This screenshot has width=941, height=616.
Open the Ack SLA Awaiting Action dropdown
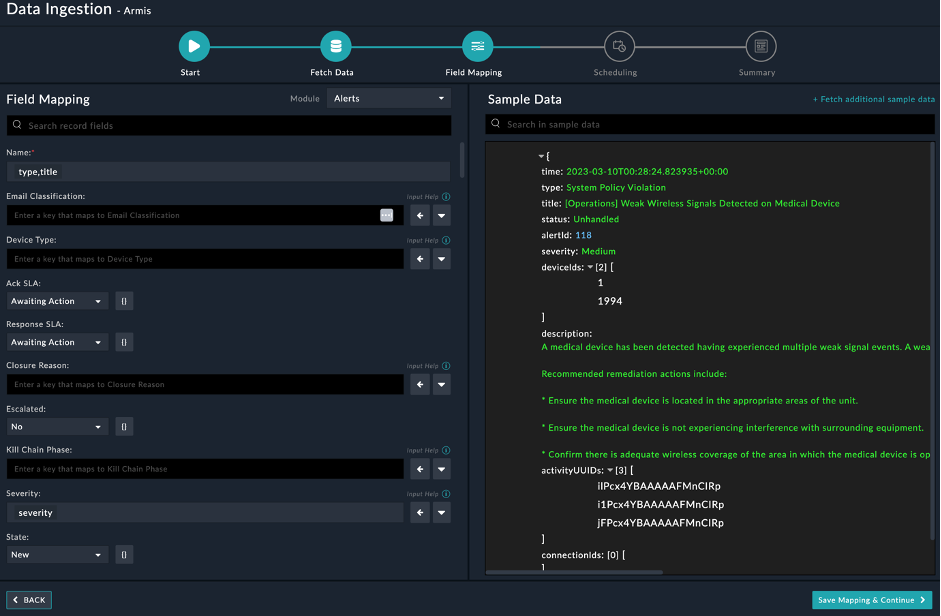(x=57, y=301)
